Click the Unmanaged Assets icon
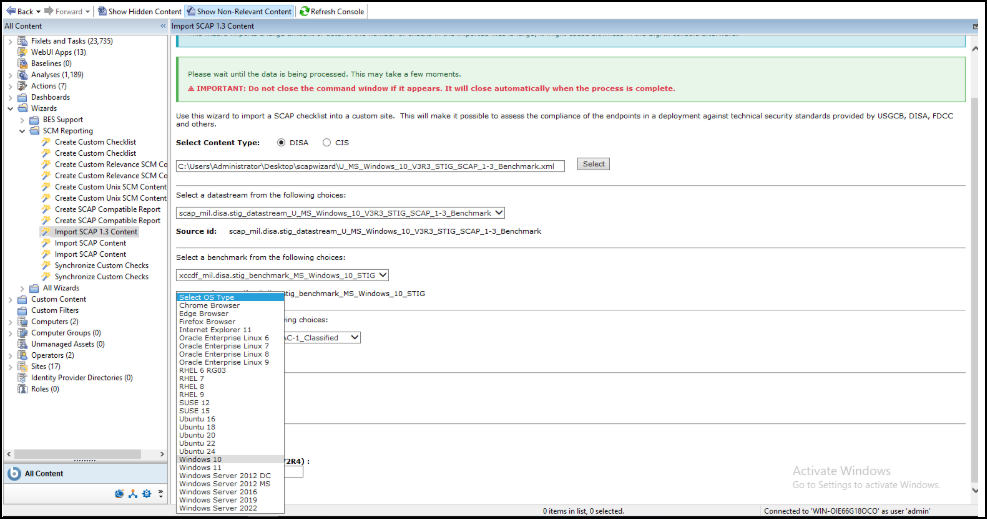Screen dimensions: 987x519 coord(23,345)
